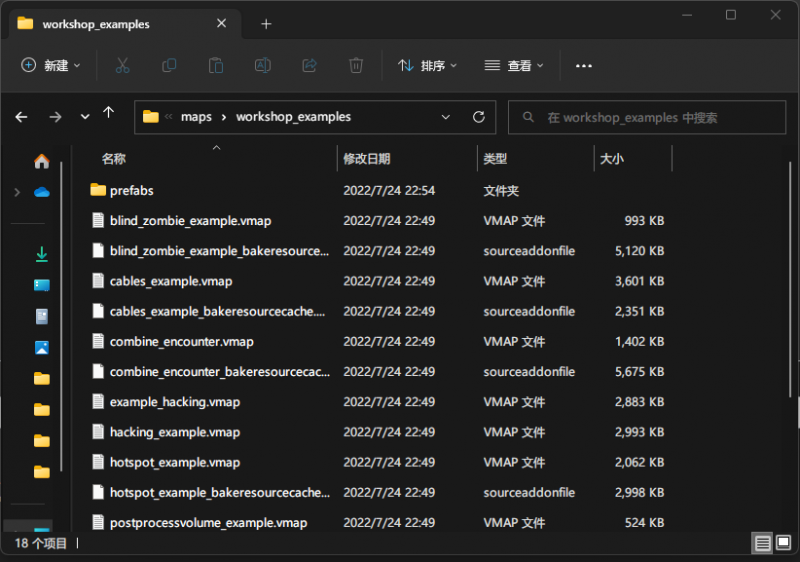Screen dimensions: 800x562
Task: Open OneDrive cloud in navigation pane
Action: tap(42, 192)
